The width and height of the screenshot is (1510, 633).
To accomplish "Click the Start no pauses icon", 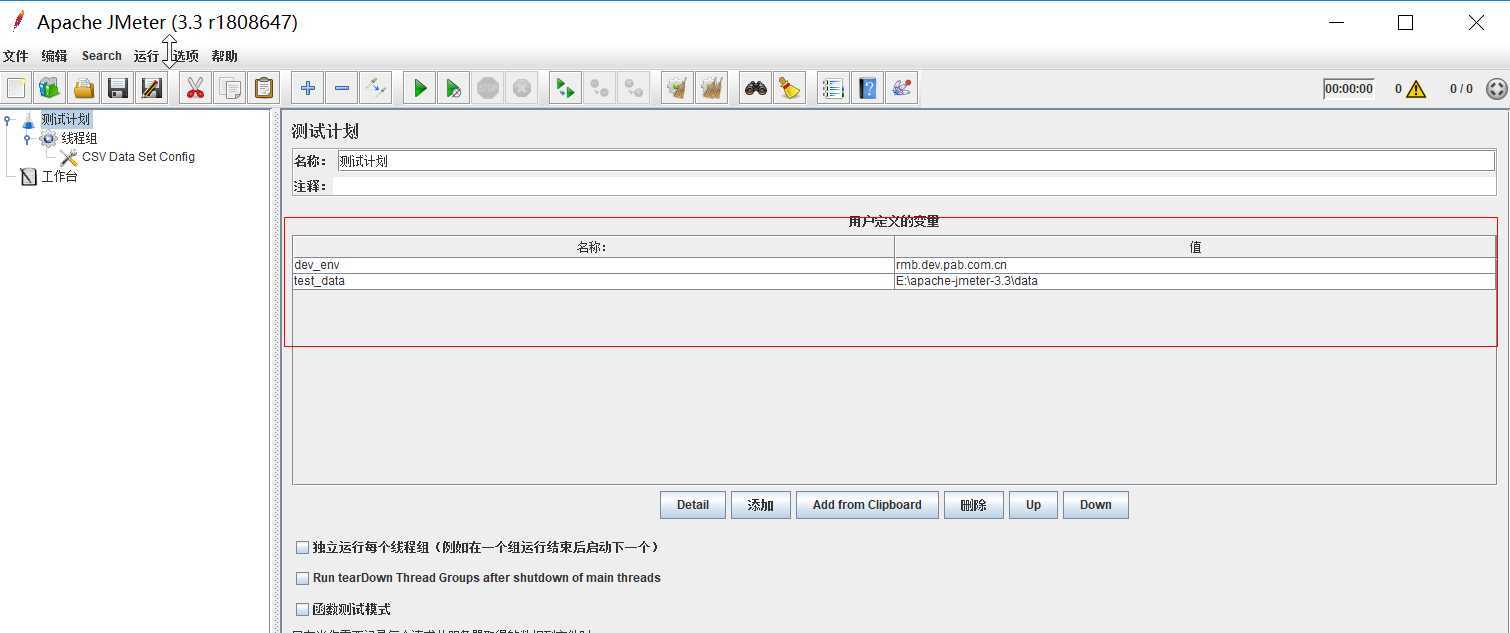I will click(454, 88).
